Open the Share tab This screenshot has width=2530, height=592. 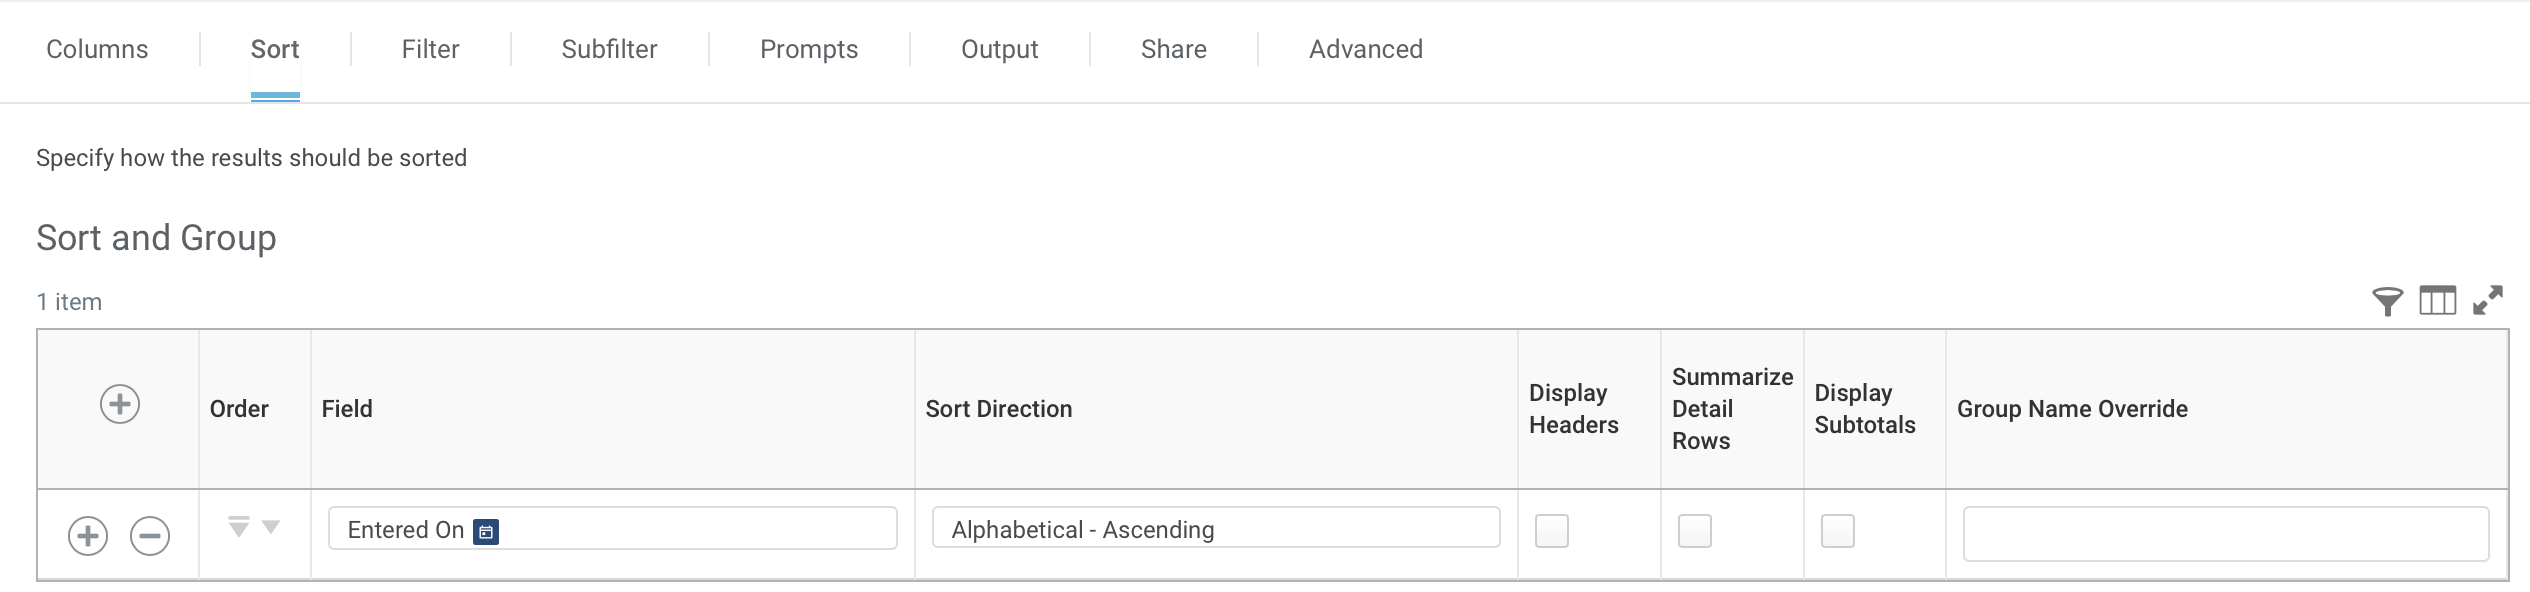click(x=1173, y=49)
